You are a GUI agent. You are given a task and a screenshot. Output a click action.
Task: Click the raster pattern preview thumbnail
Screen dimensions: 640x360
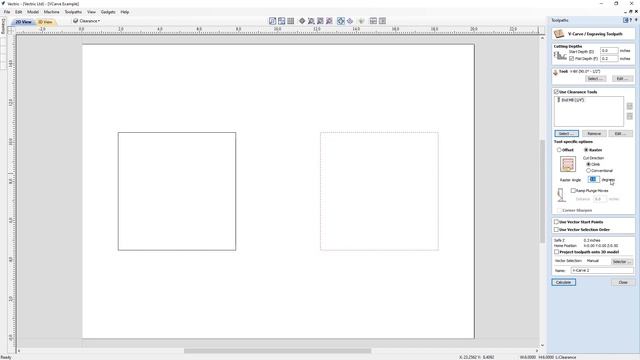coord(568,164)
